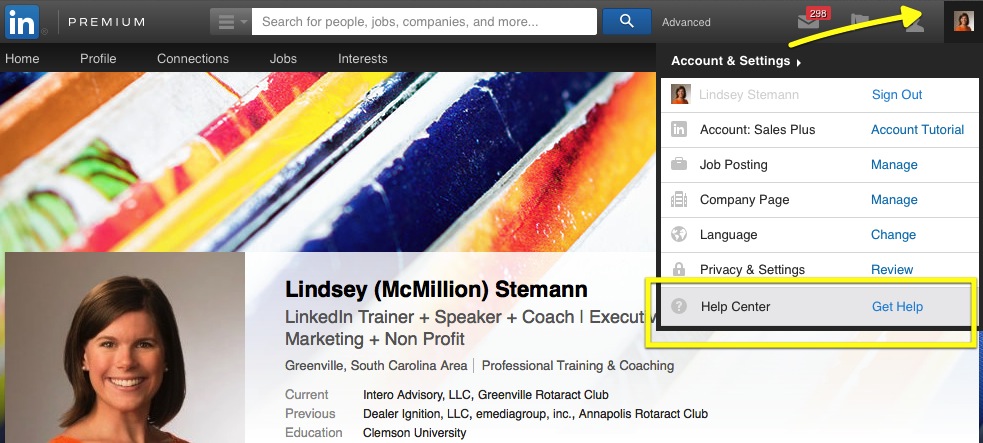Viewport: 983px width, 443px height.
Task: Click the briefcase Job Posting icon
Action: coord(679,165)
